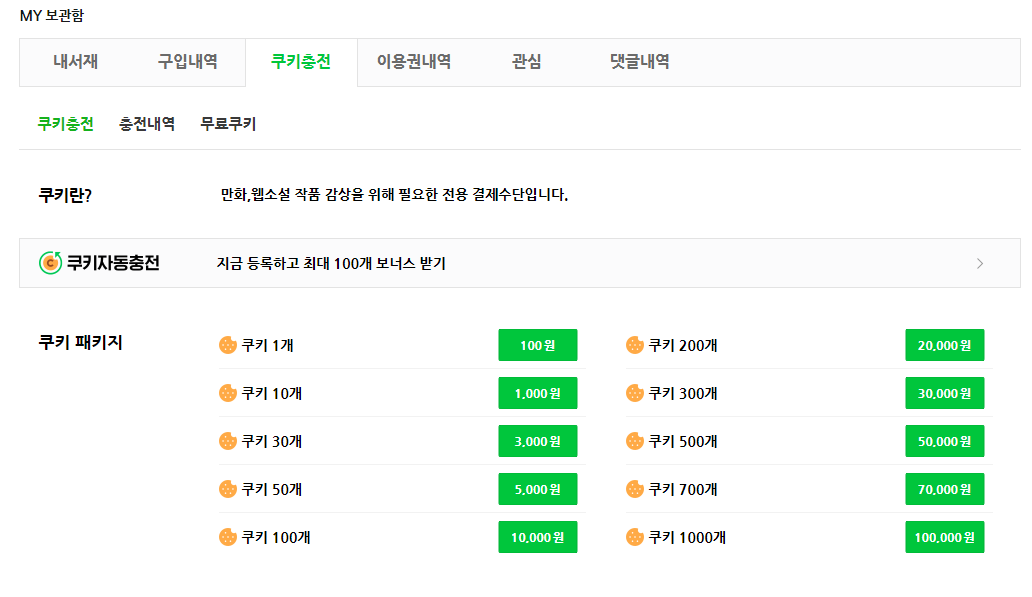Click the 70,000원 price button
This screenshot has width=1032, height=597.
coord(944,489)
